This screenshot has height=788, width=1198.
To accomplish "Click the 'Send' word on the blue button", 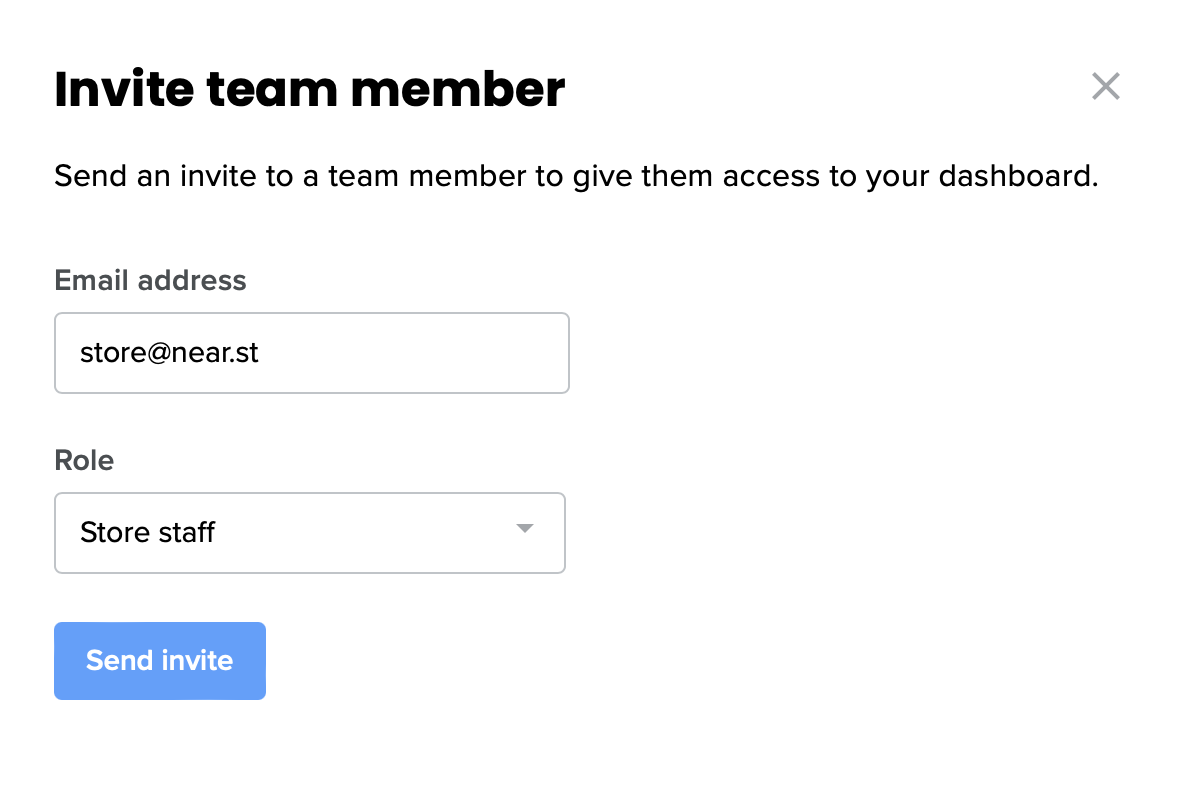I will pos(119,661).
